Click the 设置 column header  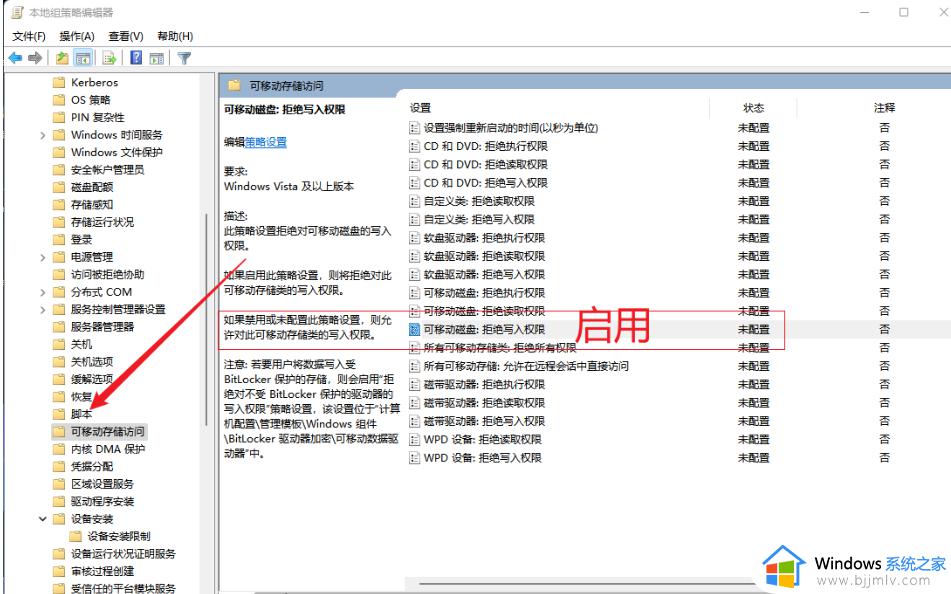(x=420, y=108)
